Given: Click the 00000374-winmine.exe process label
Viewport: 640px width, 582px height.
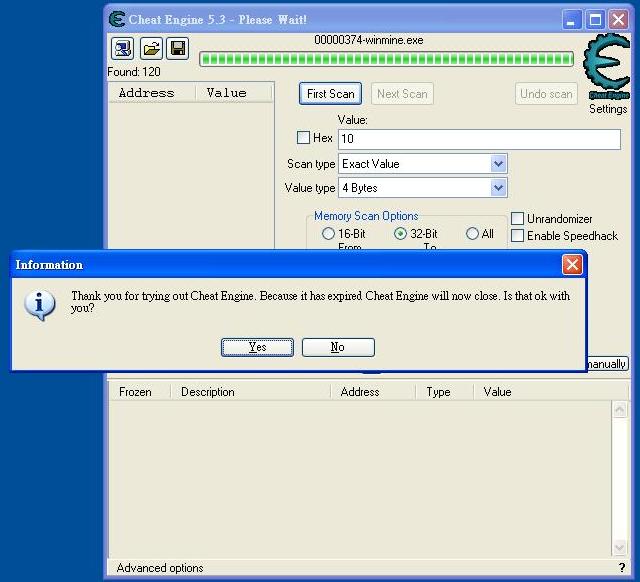Looking at the screenshot, I should [x=369, y=40].
